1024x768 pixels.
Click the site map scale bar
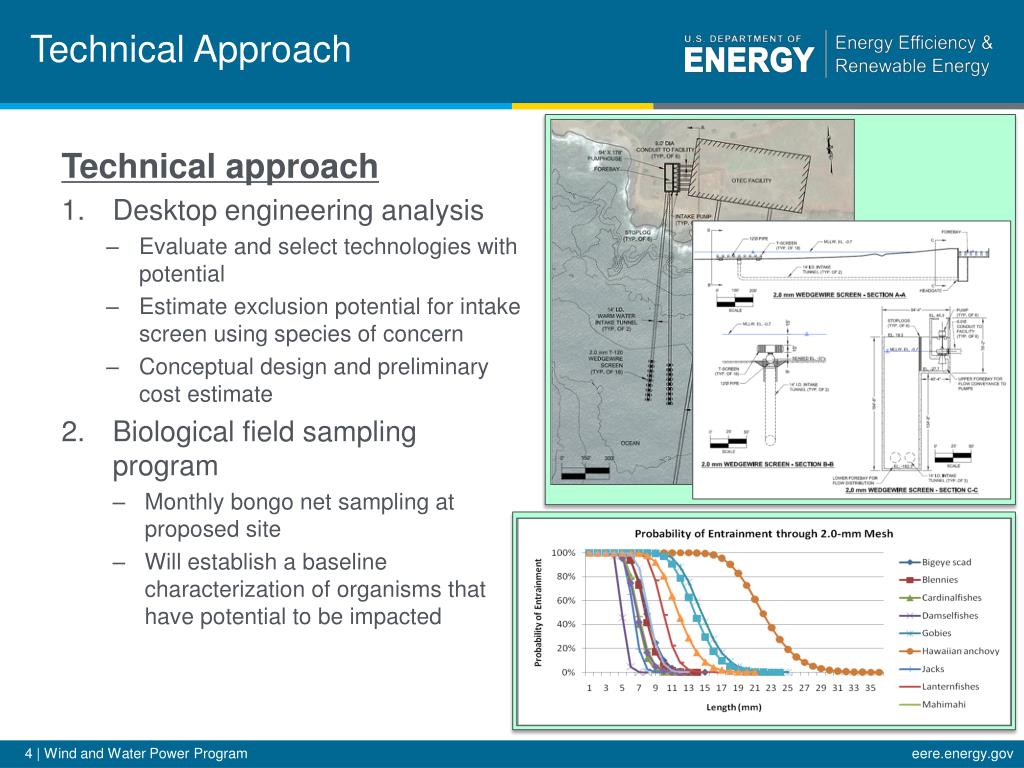[585, 470]
